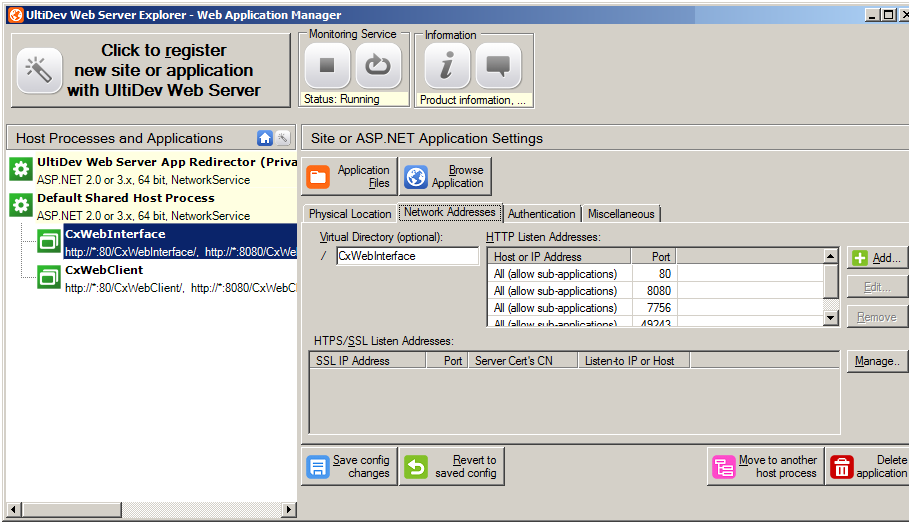Click the Product information label

pos(472,100)
